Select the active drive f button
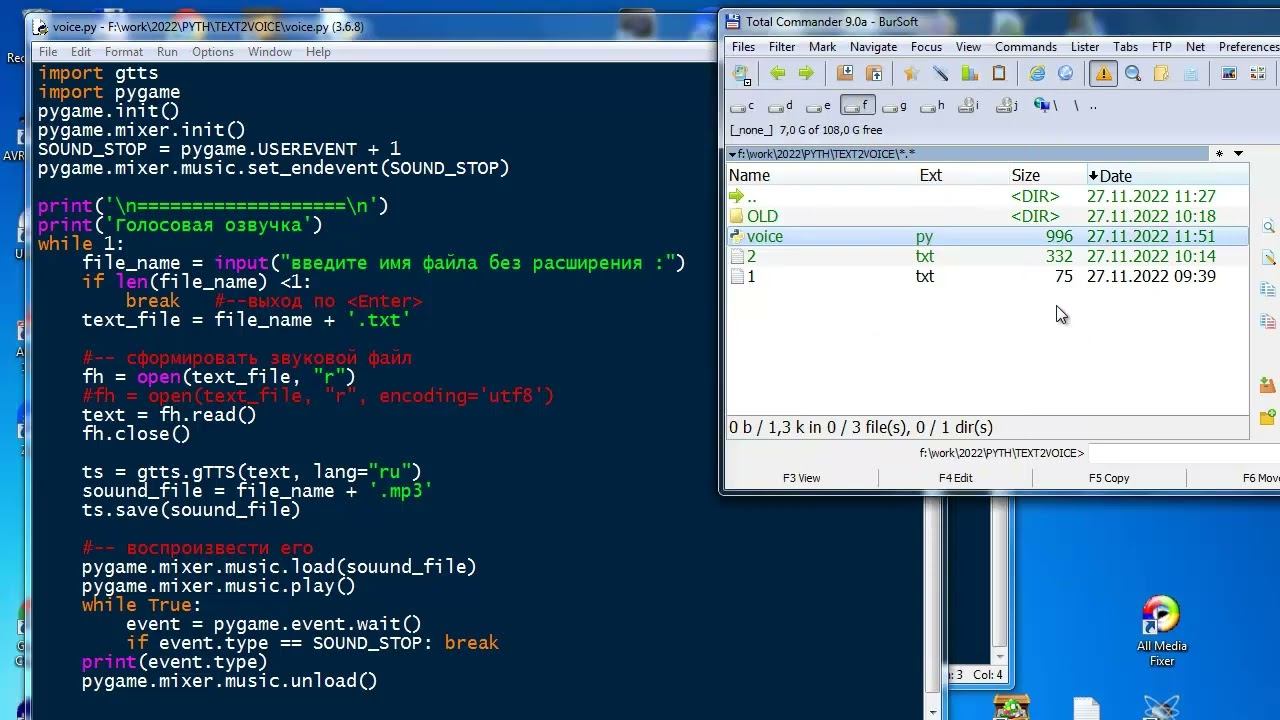This screenshot has width=1280, height=720. (857, 105)
